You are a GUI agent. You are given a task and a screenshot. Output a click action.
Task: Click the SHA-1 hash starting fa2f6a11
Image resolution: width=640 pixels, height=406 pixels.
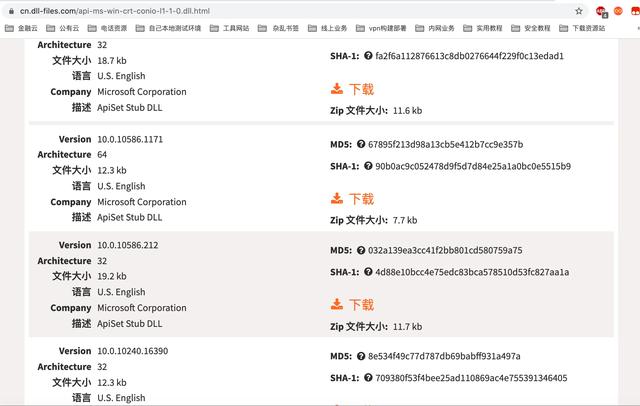click(469, 56)
